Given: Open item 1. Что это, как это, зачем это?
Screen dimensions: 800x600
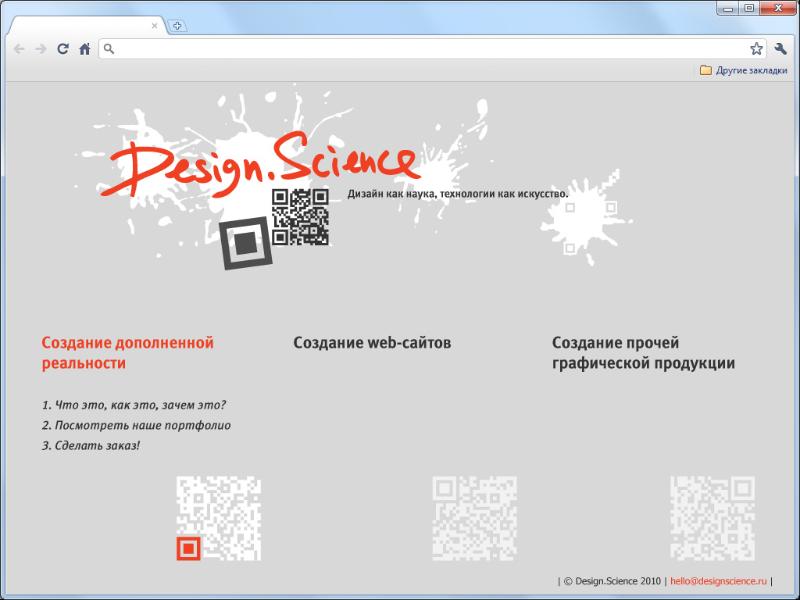Looking at the screenshot, I should [x=134, y=405].
